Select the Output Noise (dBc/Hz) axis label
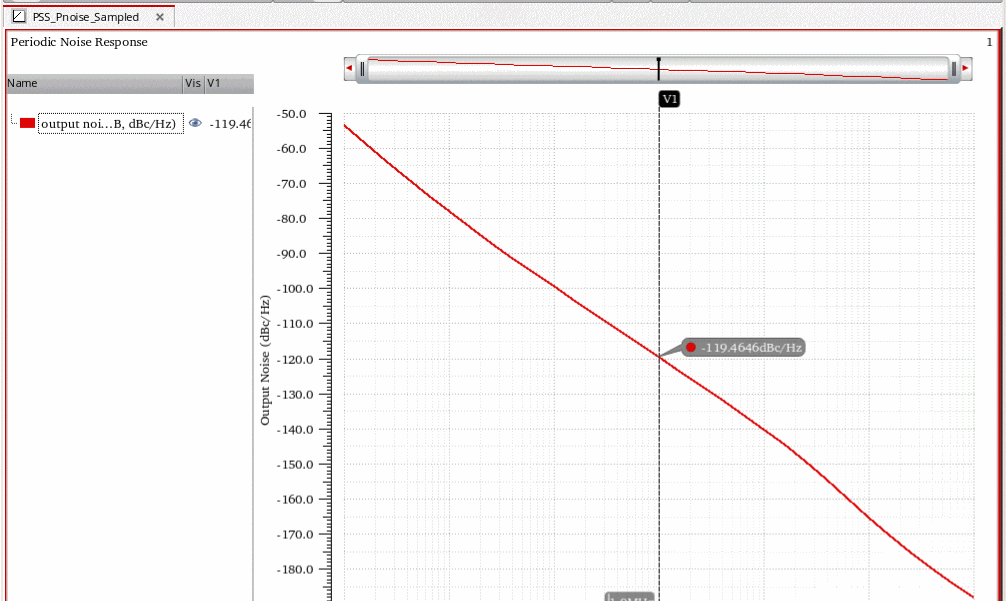 coord(265,360)
